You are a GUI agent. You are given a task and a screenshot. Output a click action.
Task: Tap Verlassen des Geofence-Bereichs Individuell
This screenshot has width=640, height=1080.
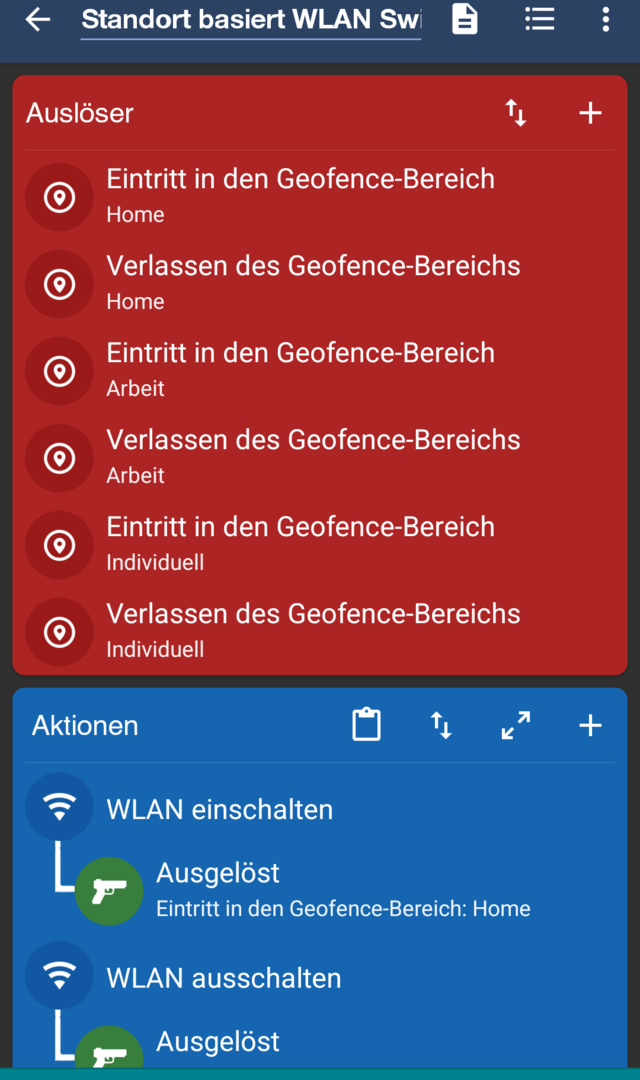[313, 630]
